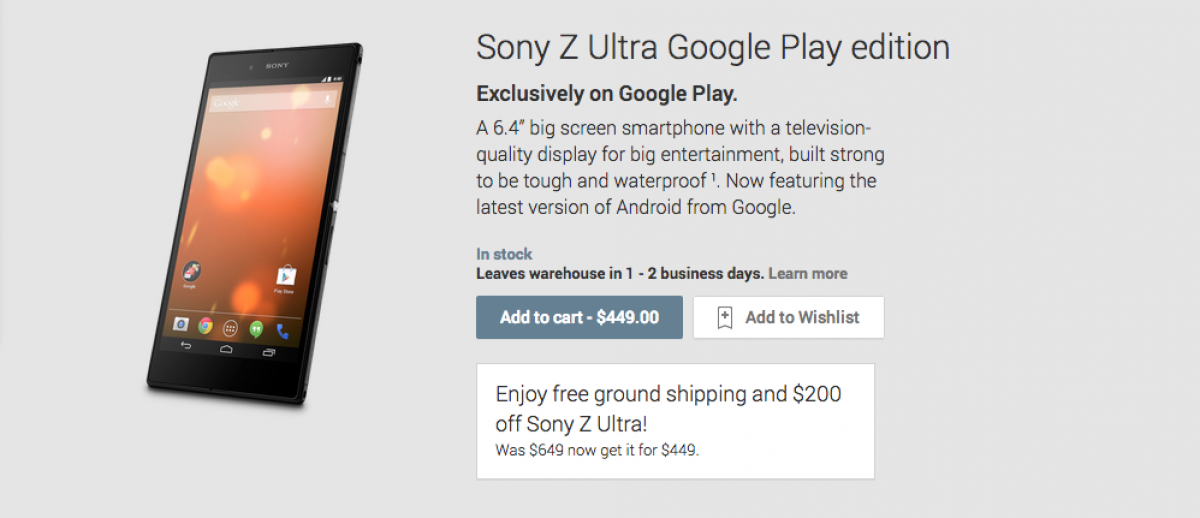This screenshot has width=1200, height=518.
Task: Tap the Chrome icon in the phone dock
Action: coord(205,325)
